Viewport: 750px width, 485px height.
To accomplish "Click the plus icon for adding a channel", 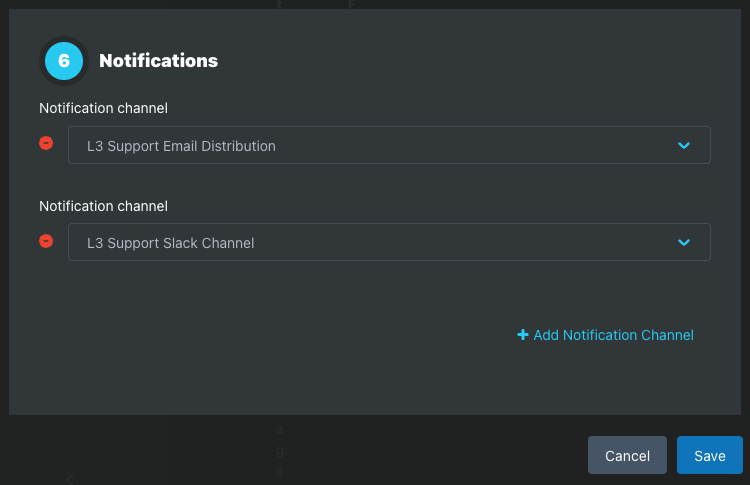I will (x=522, y=335).
